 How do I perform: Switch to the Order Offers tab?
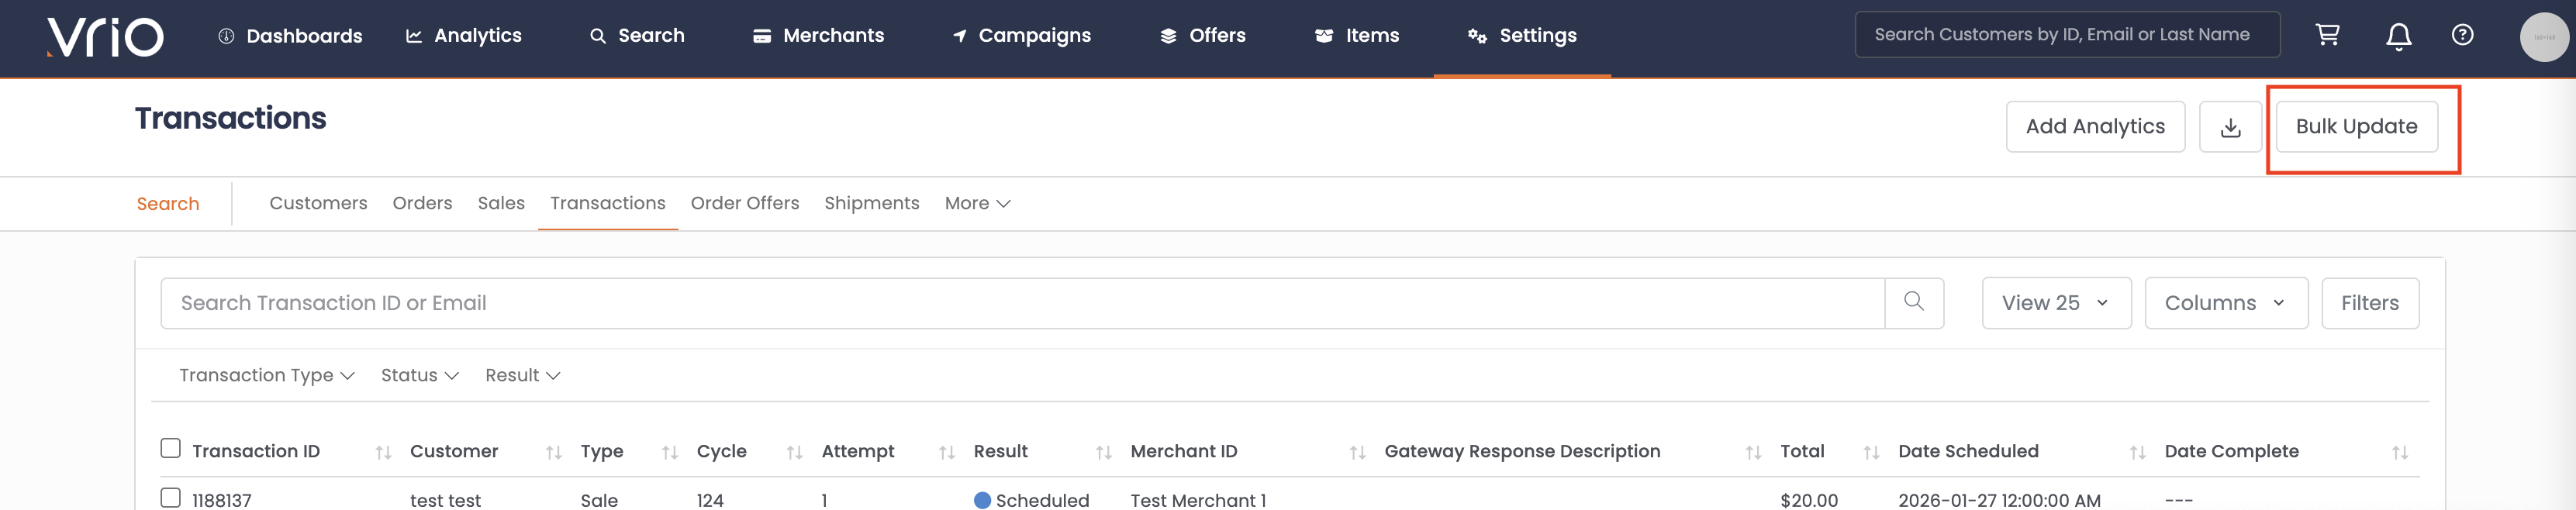point(745,203)
